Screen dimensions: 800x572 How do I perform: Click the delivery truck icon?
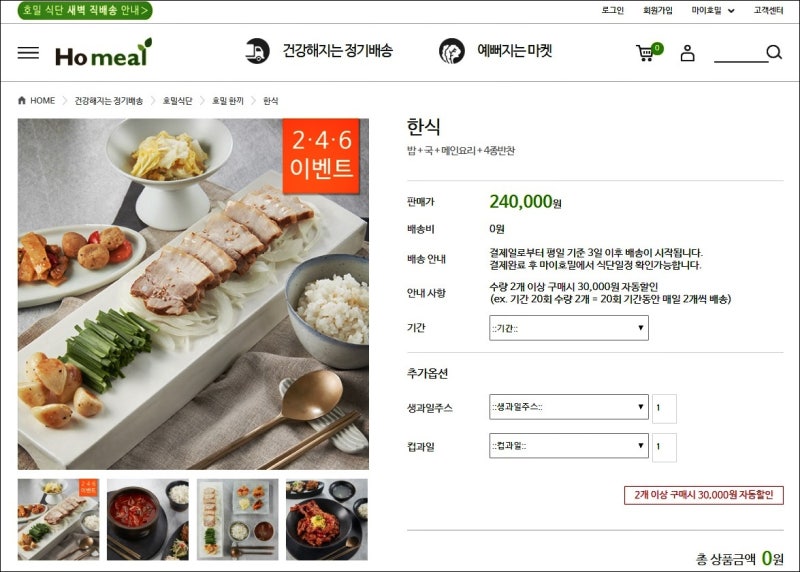[x=257, y=51]
